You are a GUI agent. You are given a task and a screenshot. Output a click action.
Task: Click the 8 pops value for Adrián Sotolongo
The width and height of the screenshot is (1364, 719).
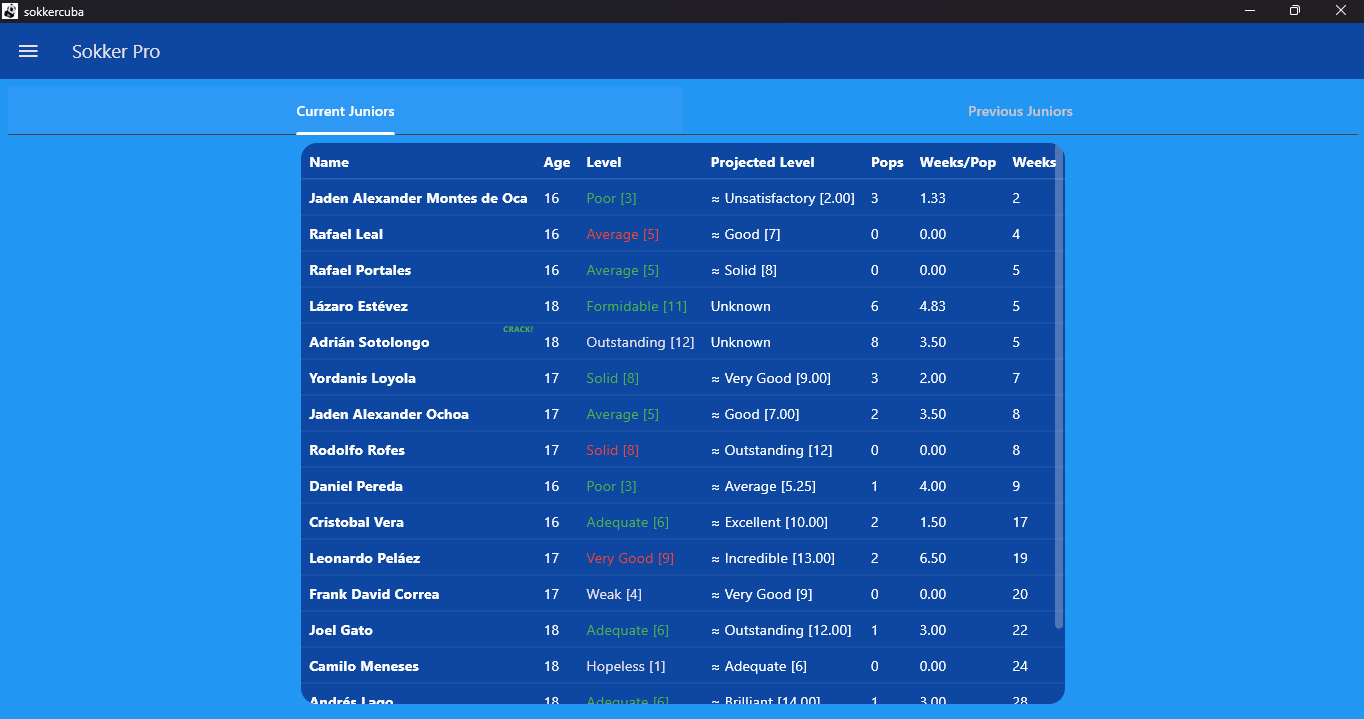pos(875,342)
